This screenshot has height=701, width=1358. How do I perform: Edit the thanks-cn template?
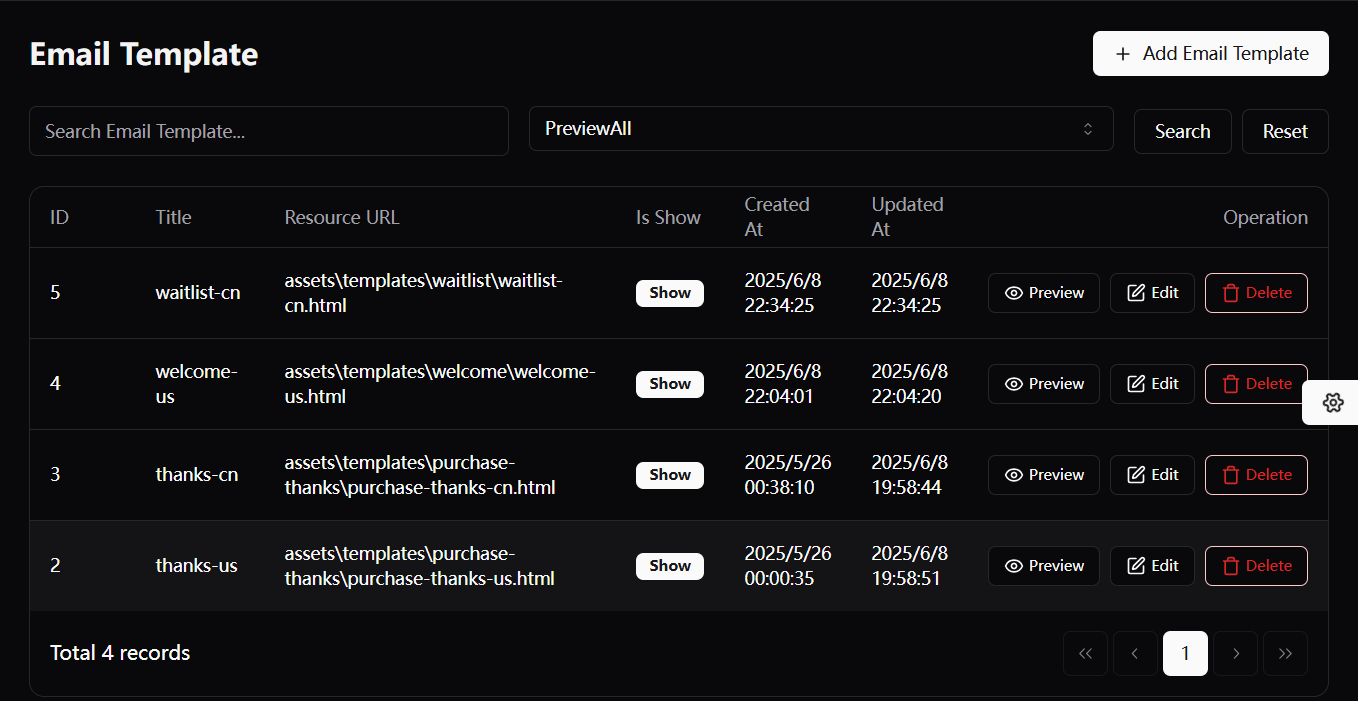[x=1152, y=475]
